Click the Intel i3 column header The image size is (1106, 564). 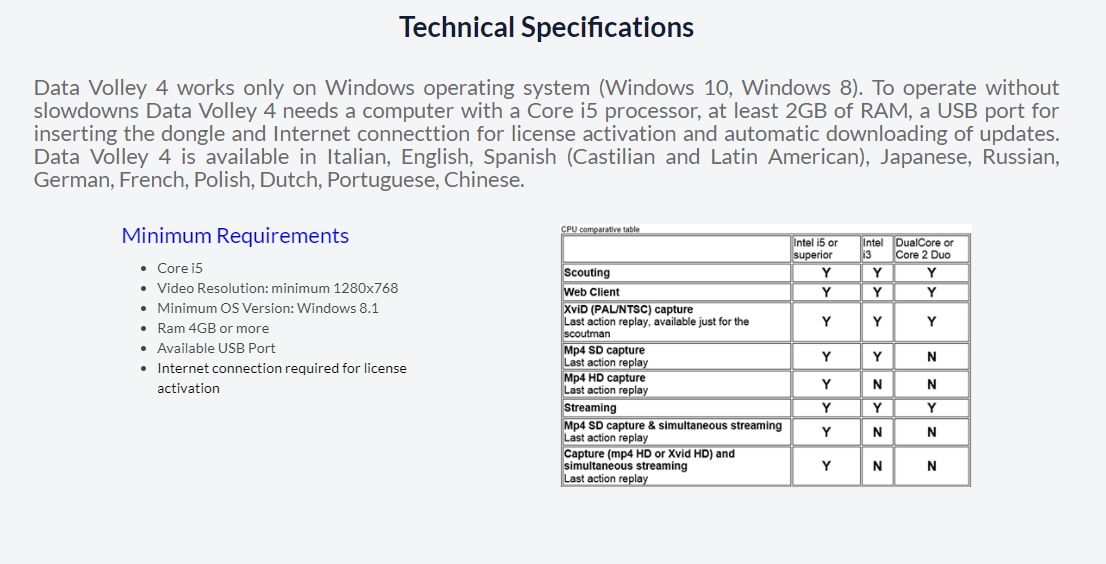(873, 249)
